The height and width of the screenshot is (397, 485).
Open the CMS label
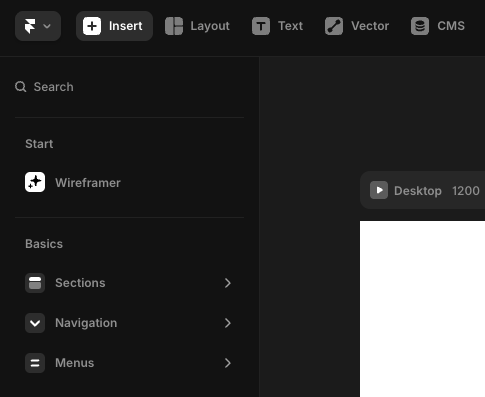tap(451, 26)
